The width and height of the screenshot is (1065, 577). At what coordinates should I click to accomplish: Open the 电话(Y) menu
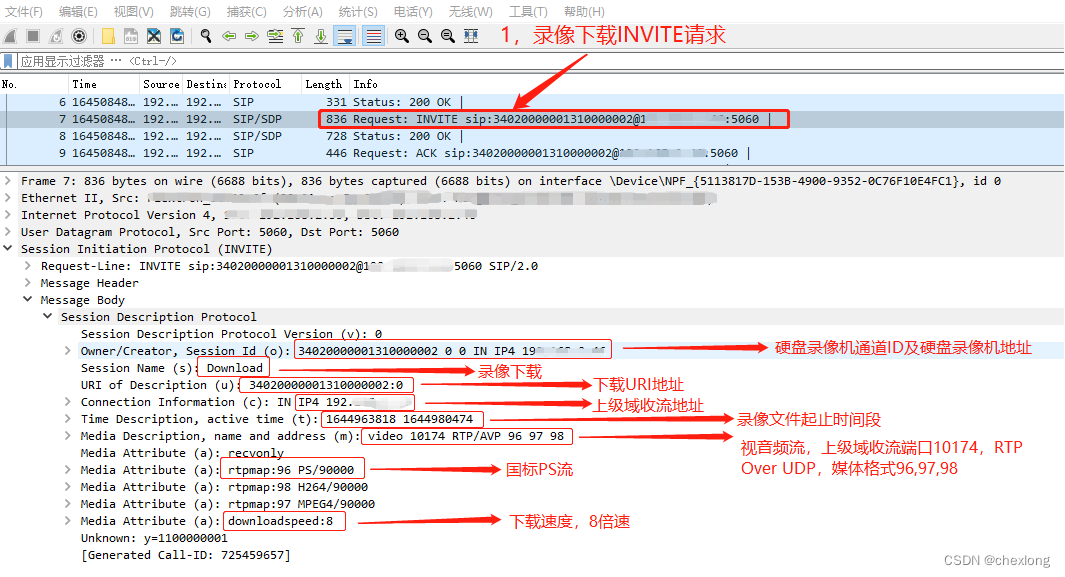(x=413, y=12)
